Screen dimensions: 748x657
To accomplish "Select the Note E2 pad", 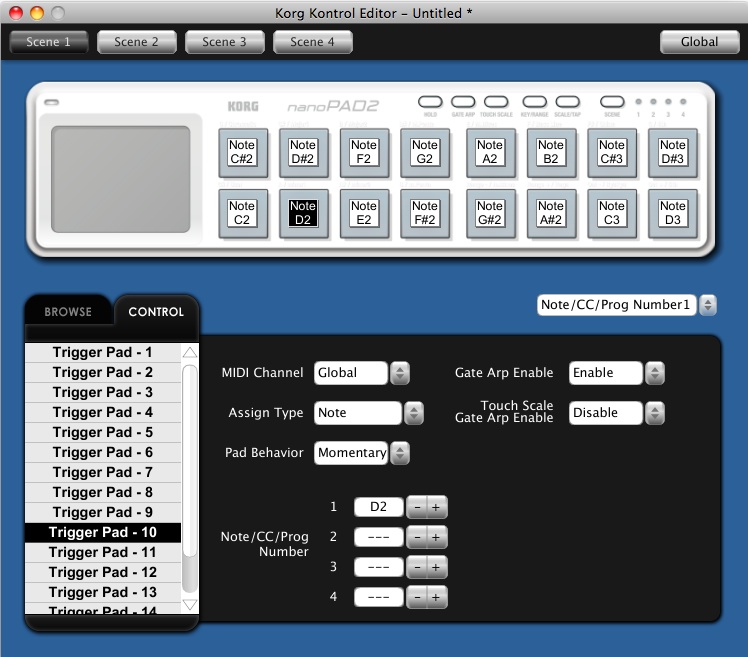I will point(364,213).
